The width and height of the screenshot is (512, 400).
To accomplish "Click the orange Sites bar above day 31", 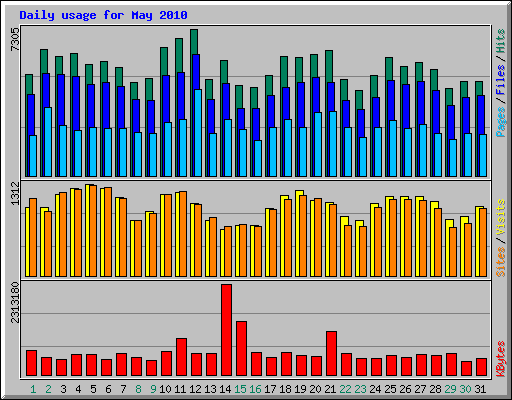I will pyautogui.click(x=483, y=242).
